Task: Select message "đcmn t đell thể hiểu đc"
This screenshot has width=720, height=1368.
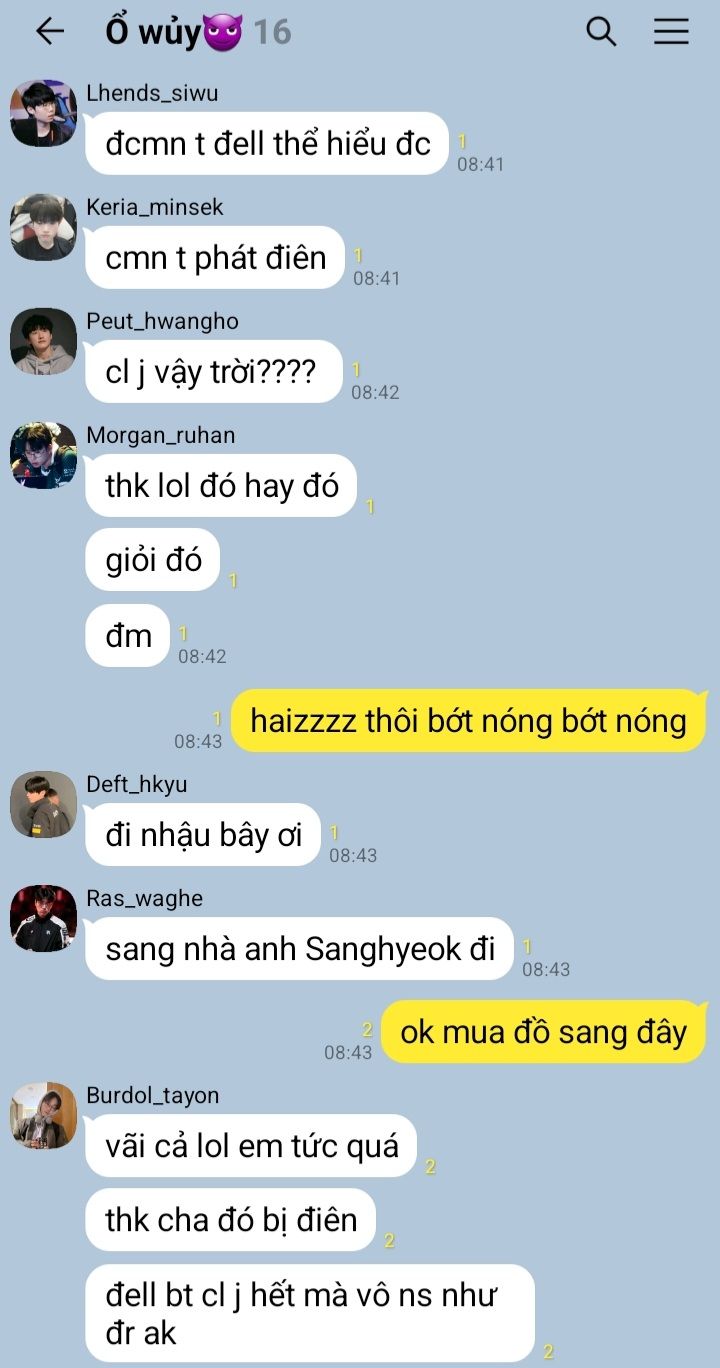Action: [x=267, y=144]
